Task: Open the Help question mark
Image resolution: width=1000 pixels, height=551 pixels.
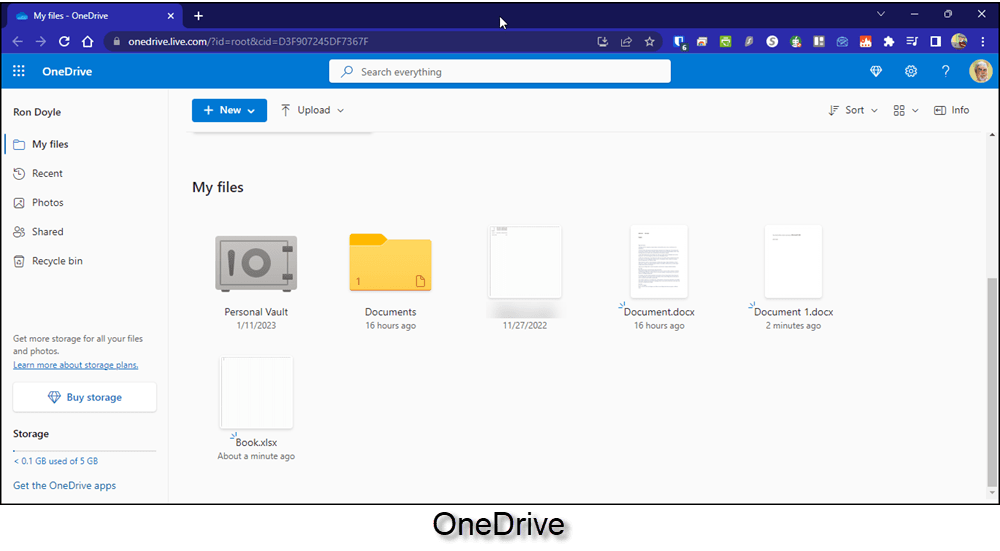Action: coord(945,71)
